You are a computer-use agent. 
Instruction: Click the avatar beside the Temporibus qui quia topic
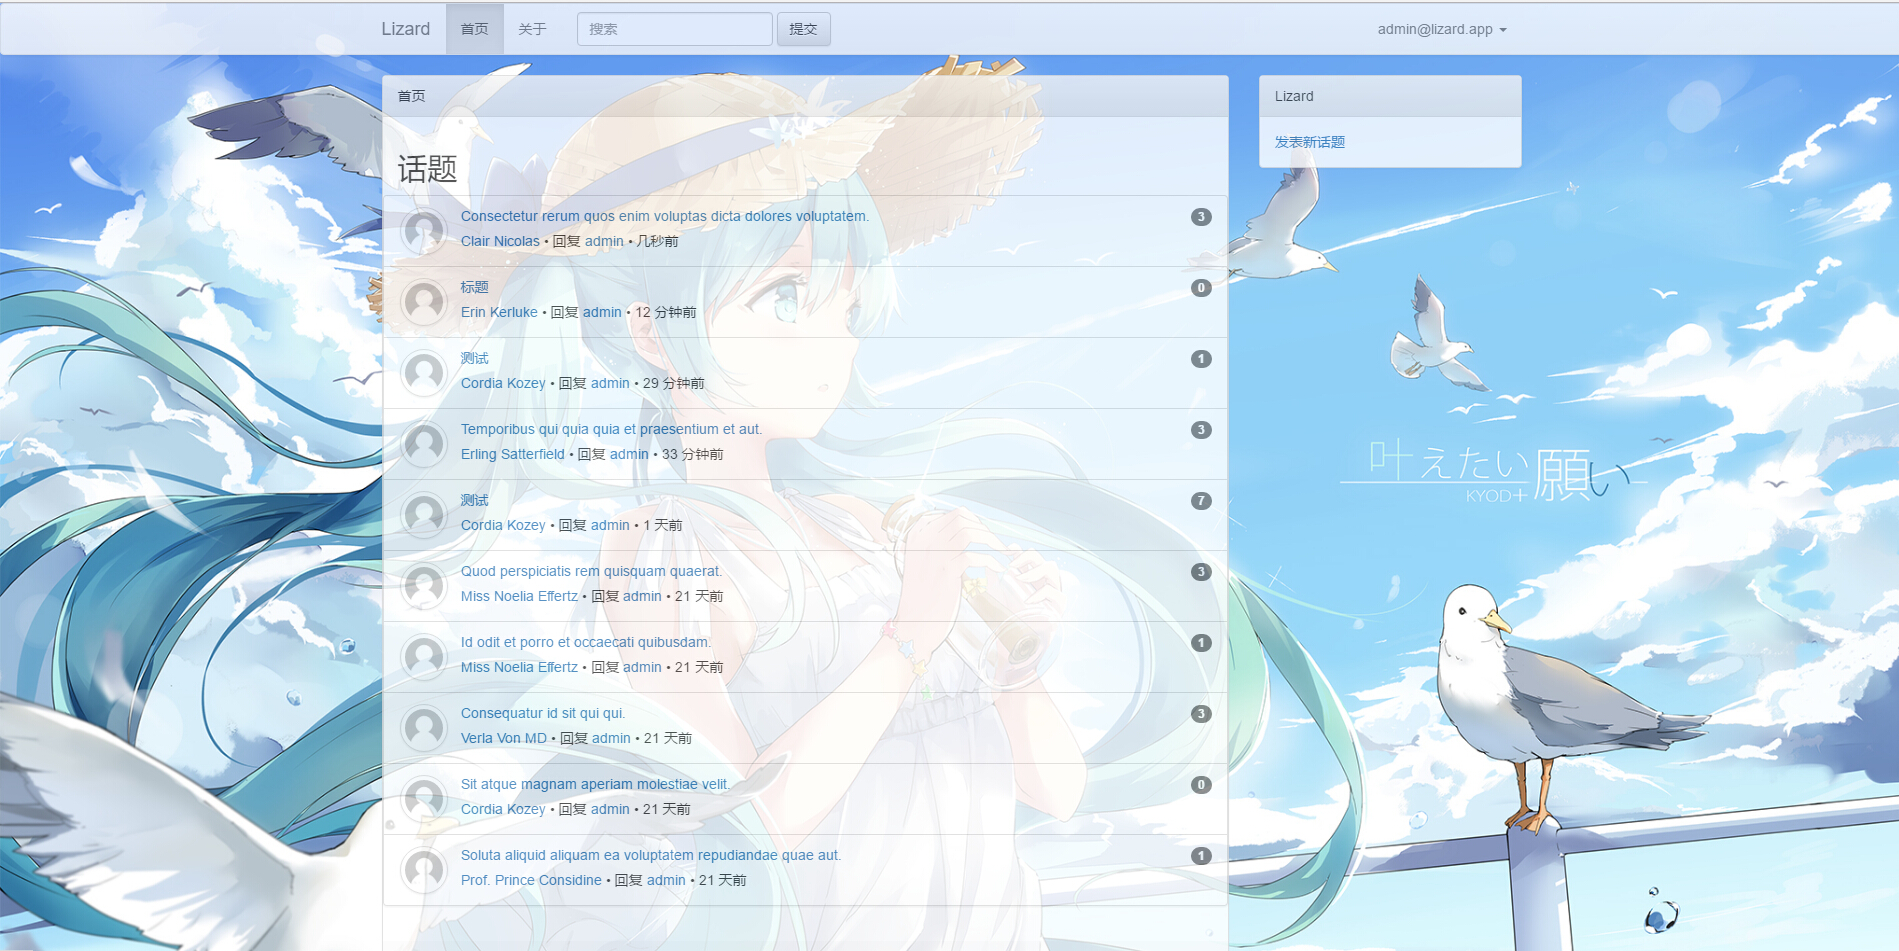pos(424,444)
